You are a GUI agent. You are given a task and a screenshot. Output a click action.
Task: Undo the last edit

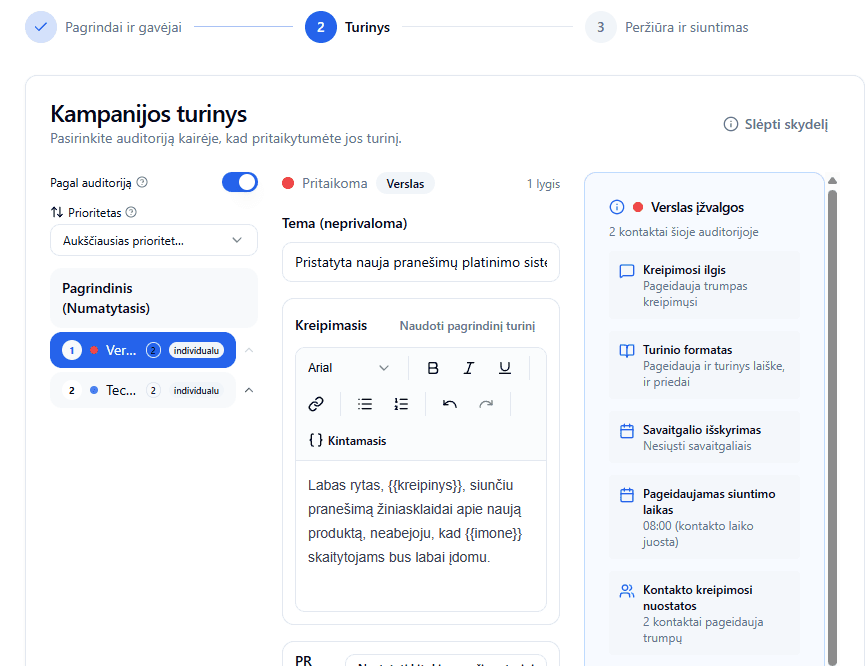pos(450,404)
